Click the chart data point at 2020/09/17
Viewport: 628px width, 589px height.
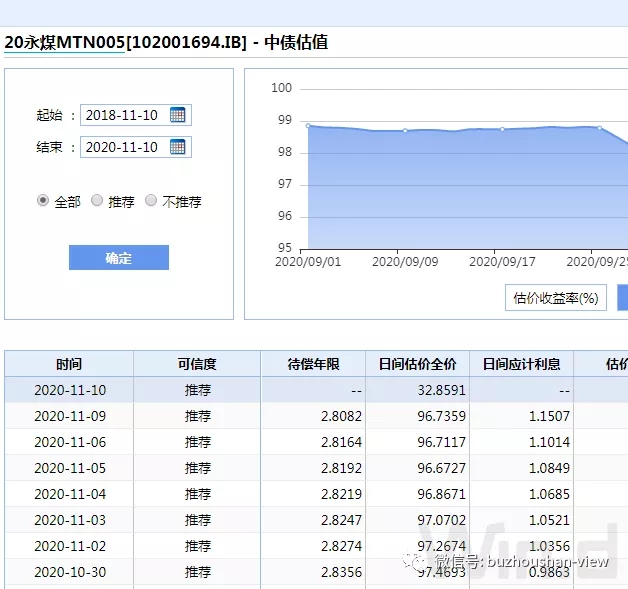coord(503,129)
